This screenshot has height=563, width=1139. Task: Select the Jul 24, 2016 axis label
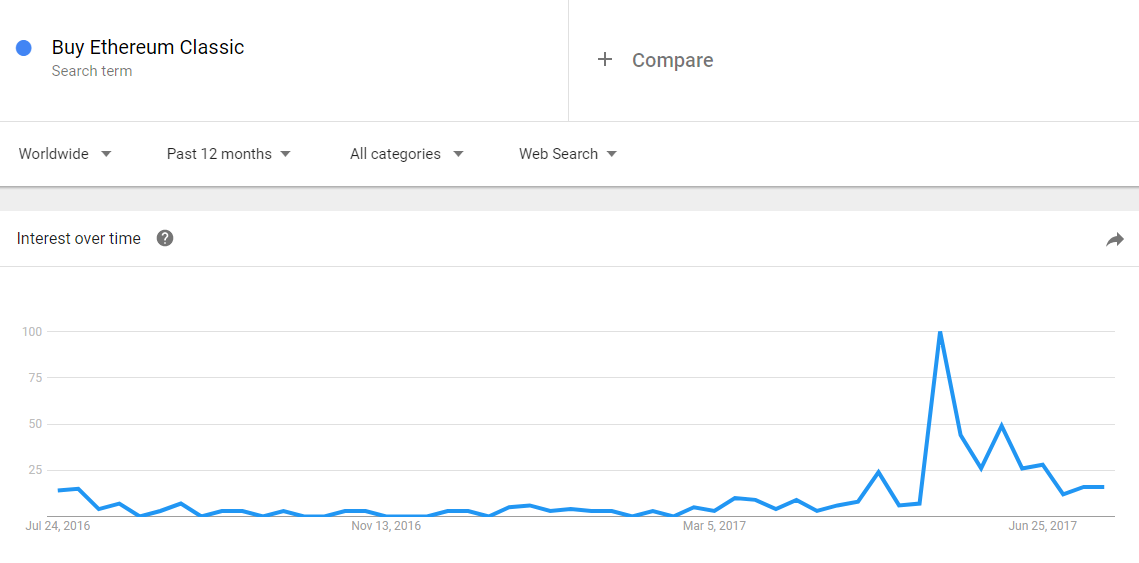[57, 526]
